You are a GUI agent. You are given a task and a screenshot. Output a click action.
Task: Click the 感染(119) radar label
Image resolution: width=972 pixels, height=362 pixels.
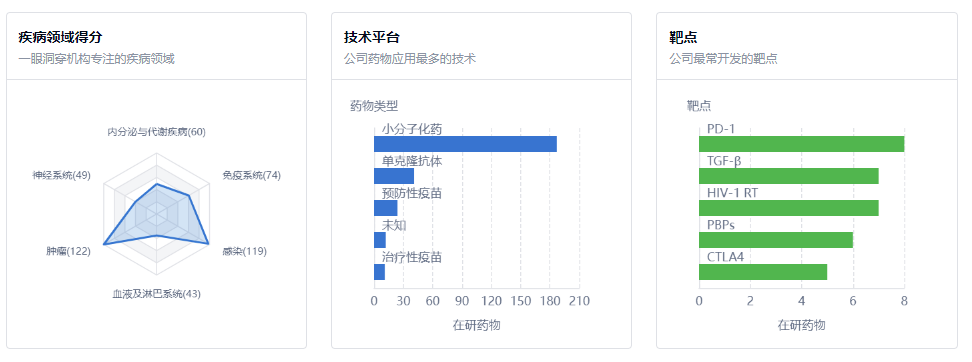pyautogui.click(x=244, y=251)
